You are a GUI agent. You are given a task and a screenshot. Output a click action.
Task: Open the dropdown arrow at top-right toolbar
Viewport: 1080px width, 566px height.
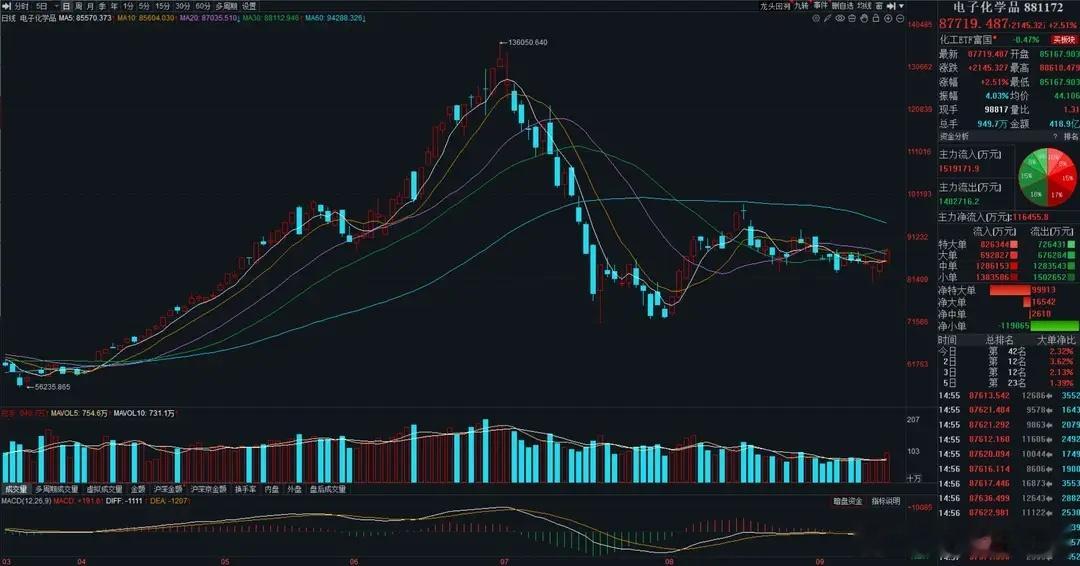click(x=902, y=6)
